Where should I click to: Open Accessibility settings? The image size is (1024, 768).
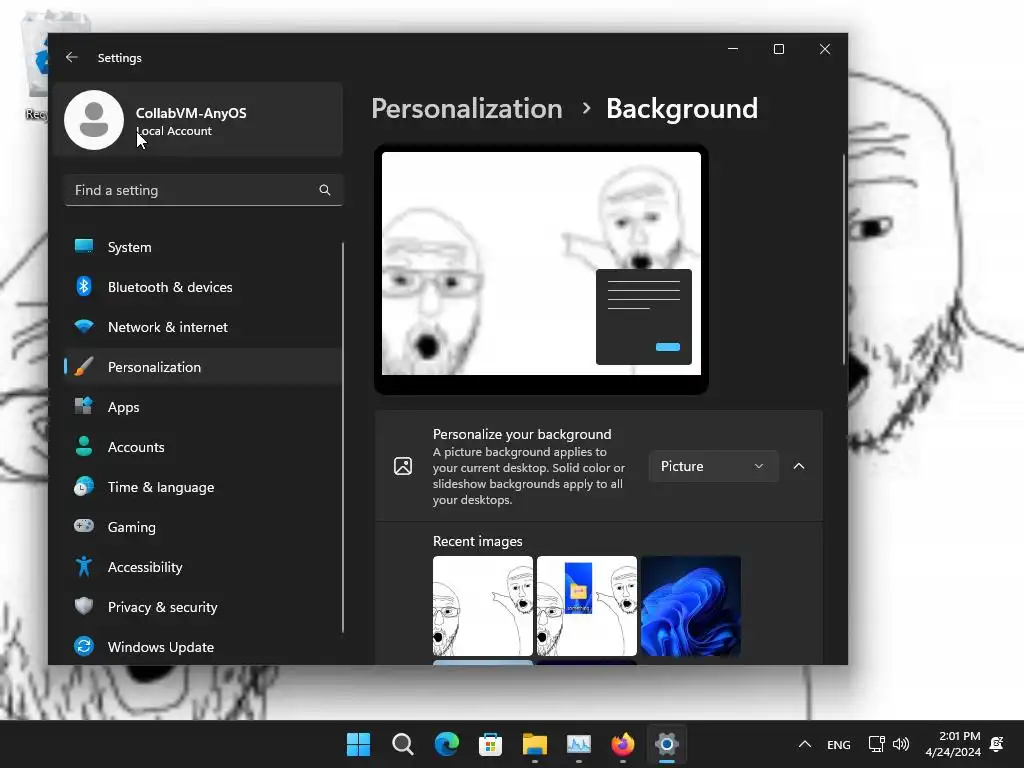coord(202,567)
